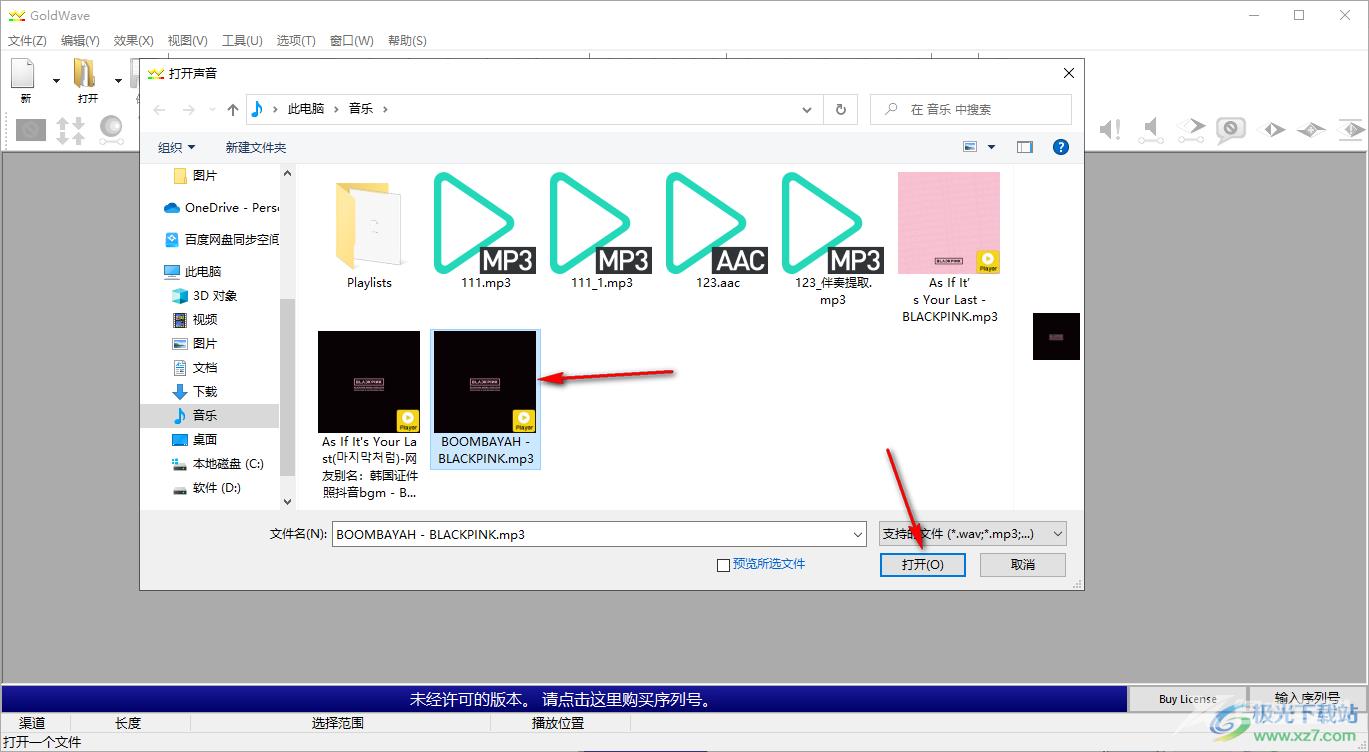Click the speaker with exclamation mark icon

(x=1110, y=129)
